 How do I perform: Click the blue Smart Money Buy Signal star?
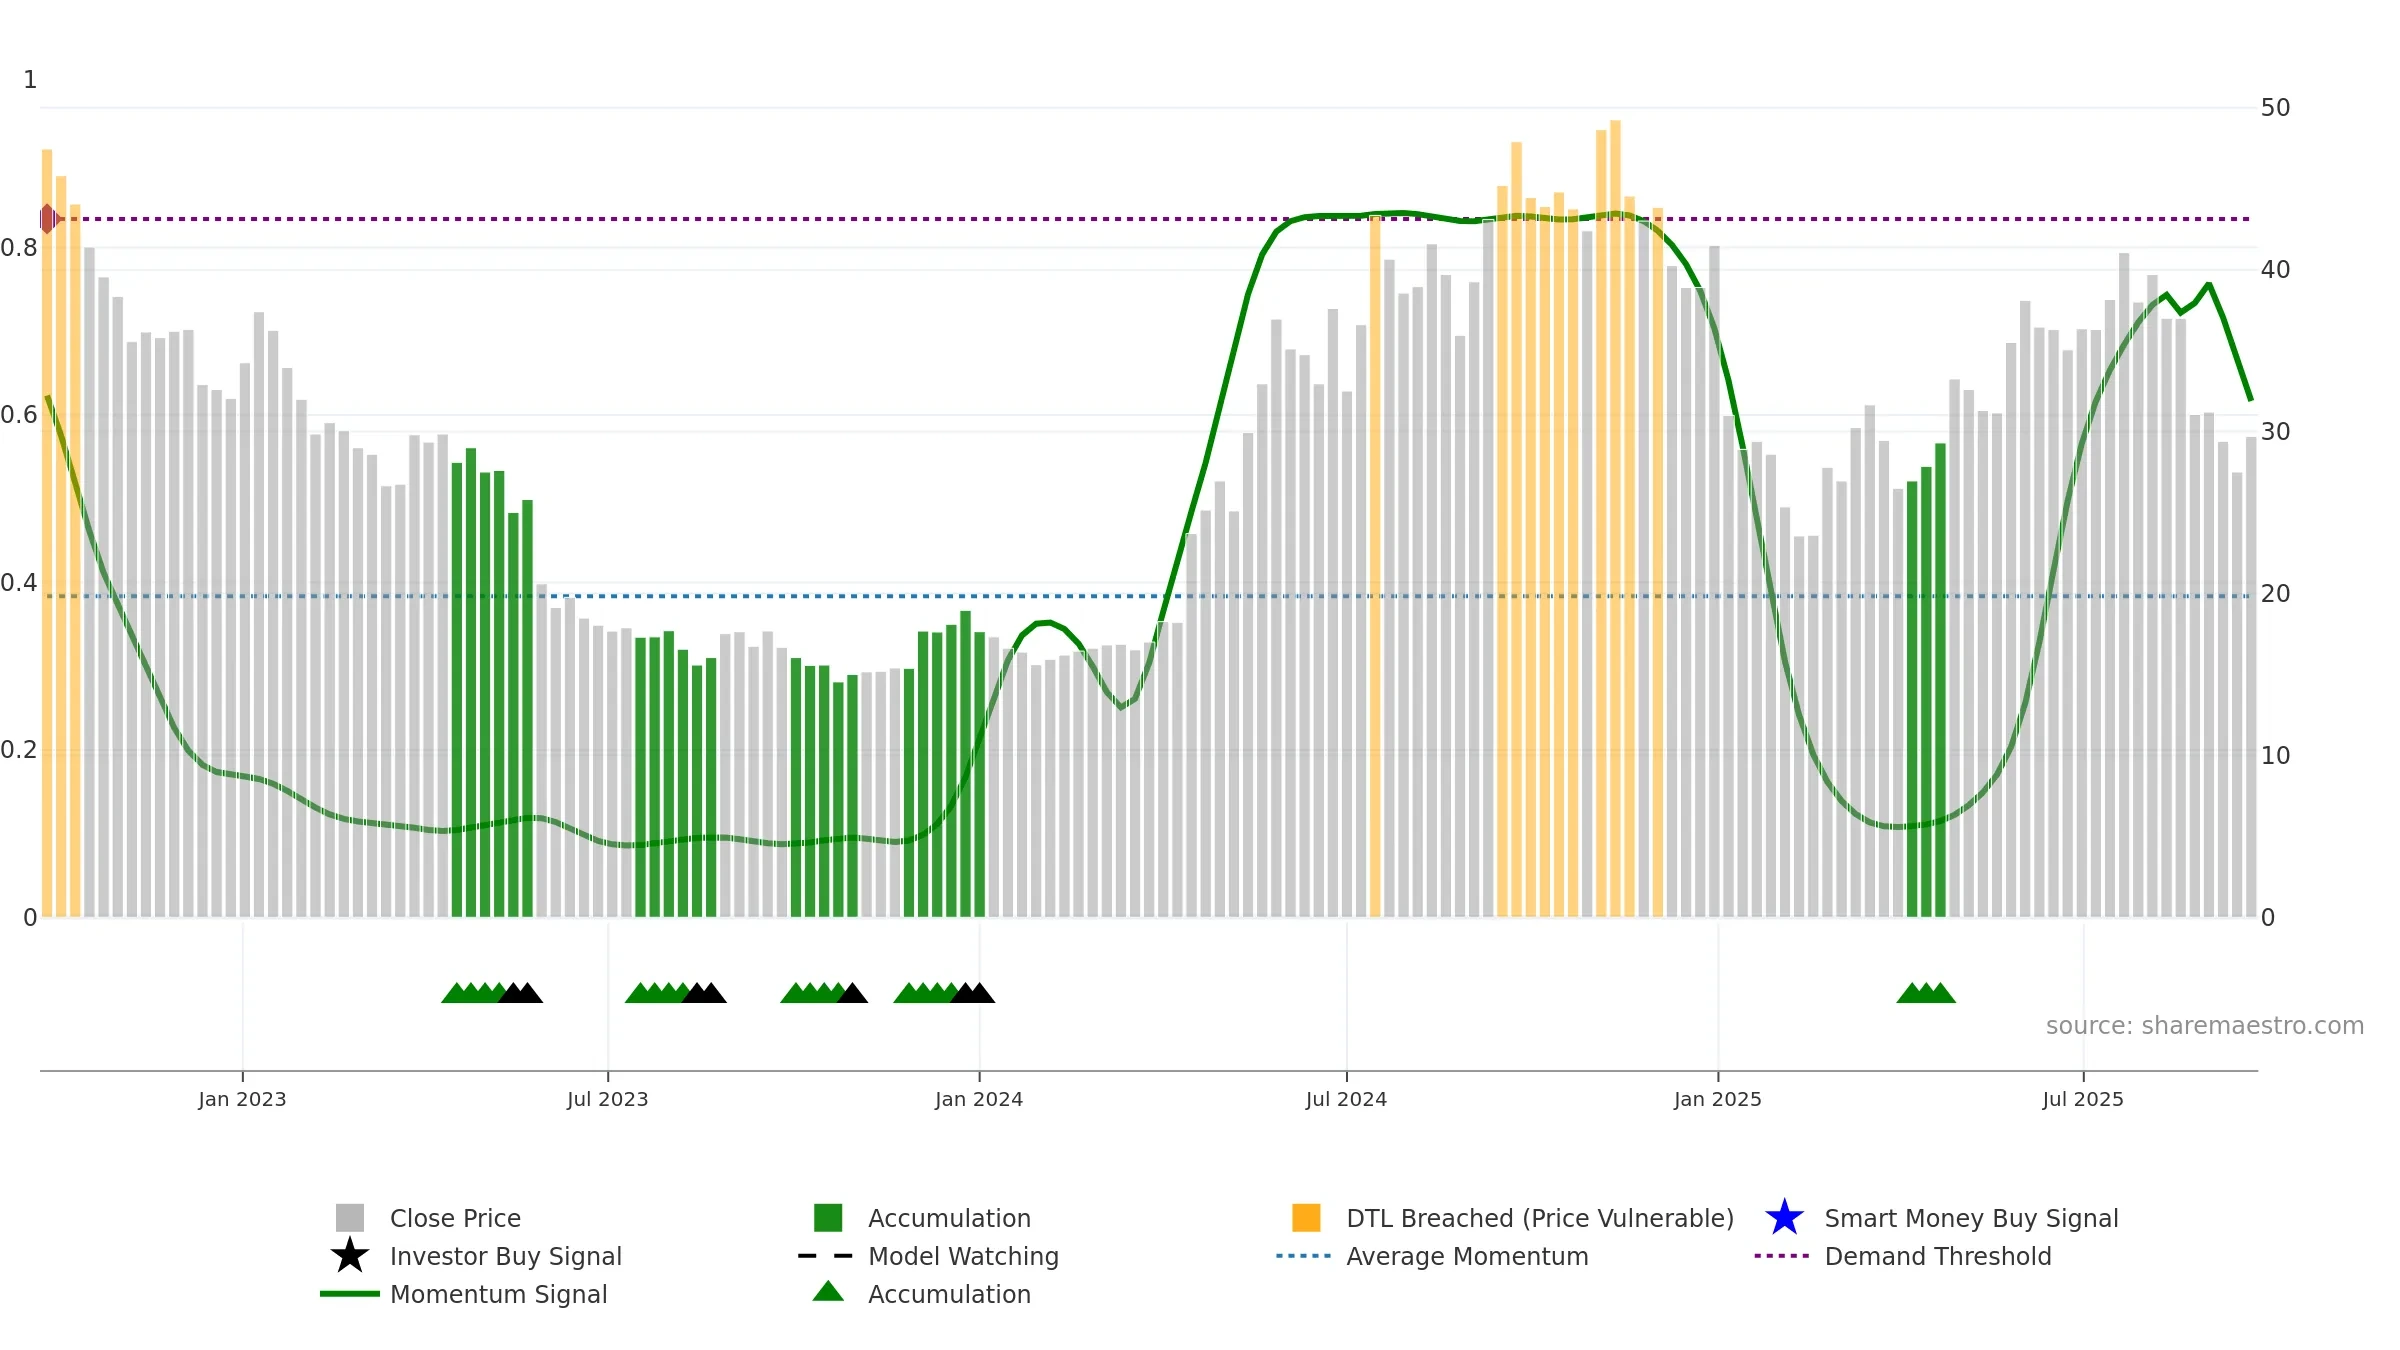click(x=1784, y=1218)
